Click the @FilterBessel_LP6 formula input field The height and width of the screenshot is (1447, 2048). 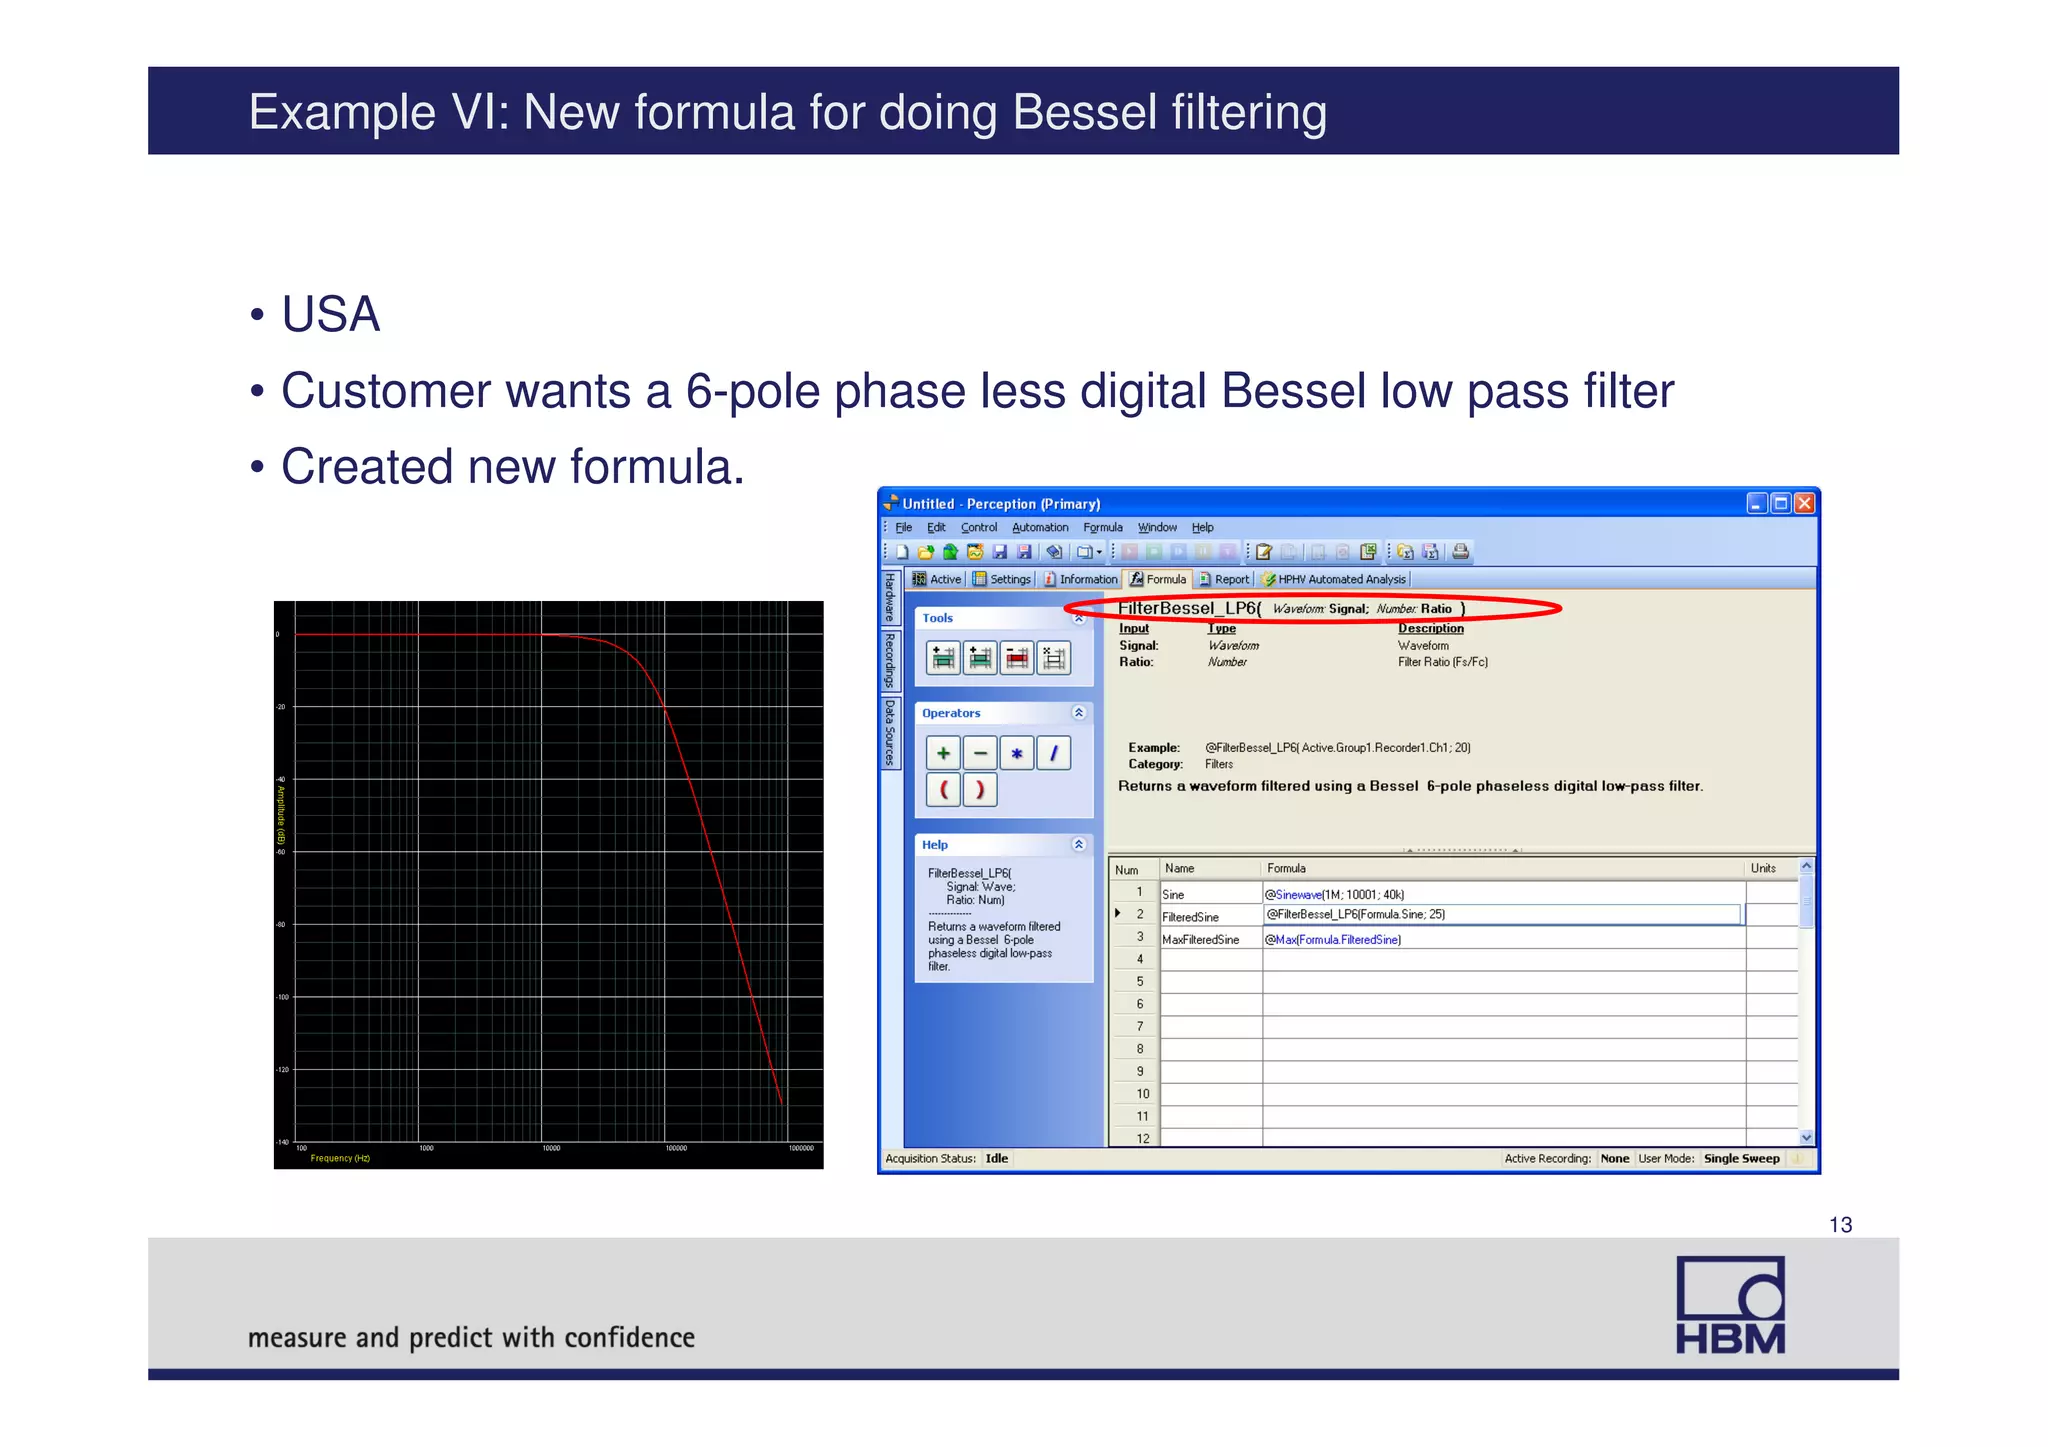1502,915
